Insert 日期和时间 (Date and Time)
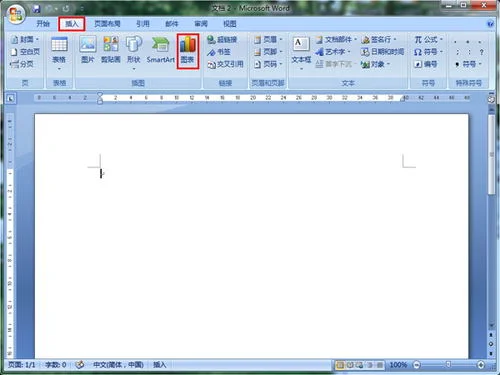Viewport: 500px width, 375px height. coord(383,52)
